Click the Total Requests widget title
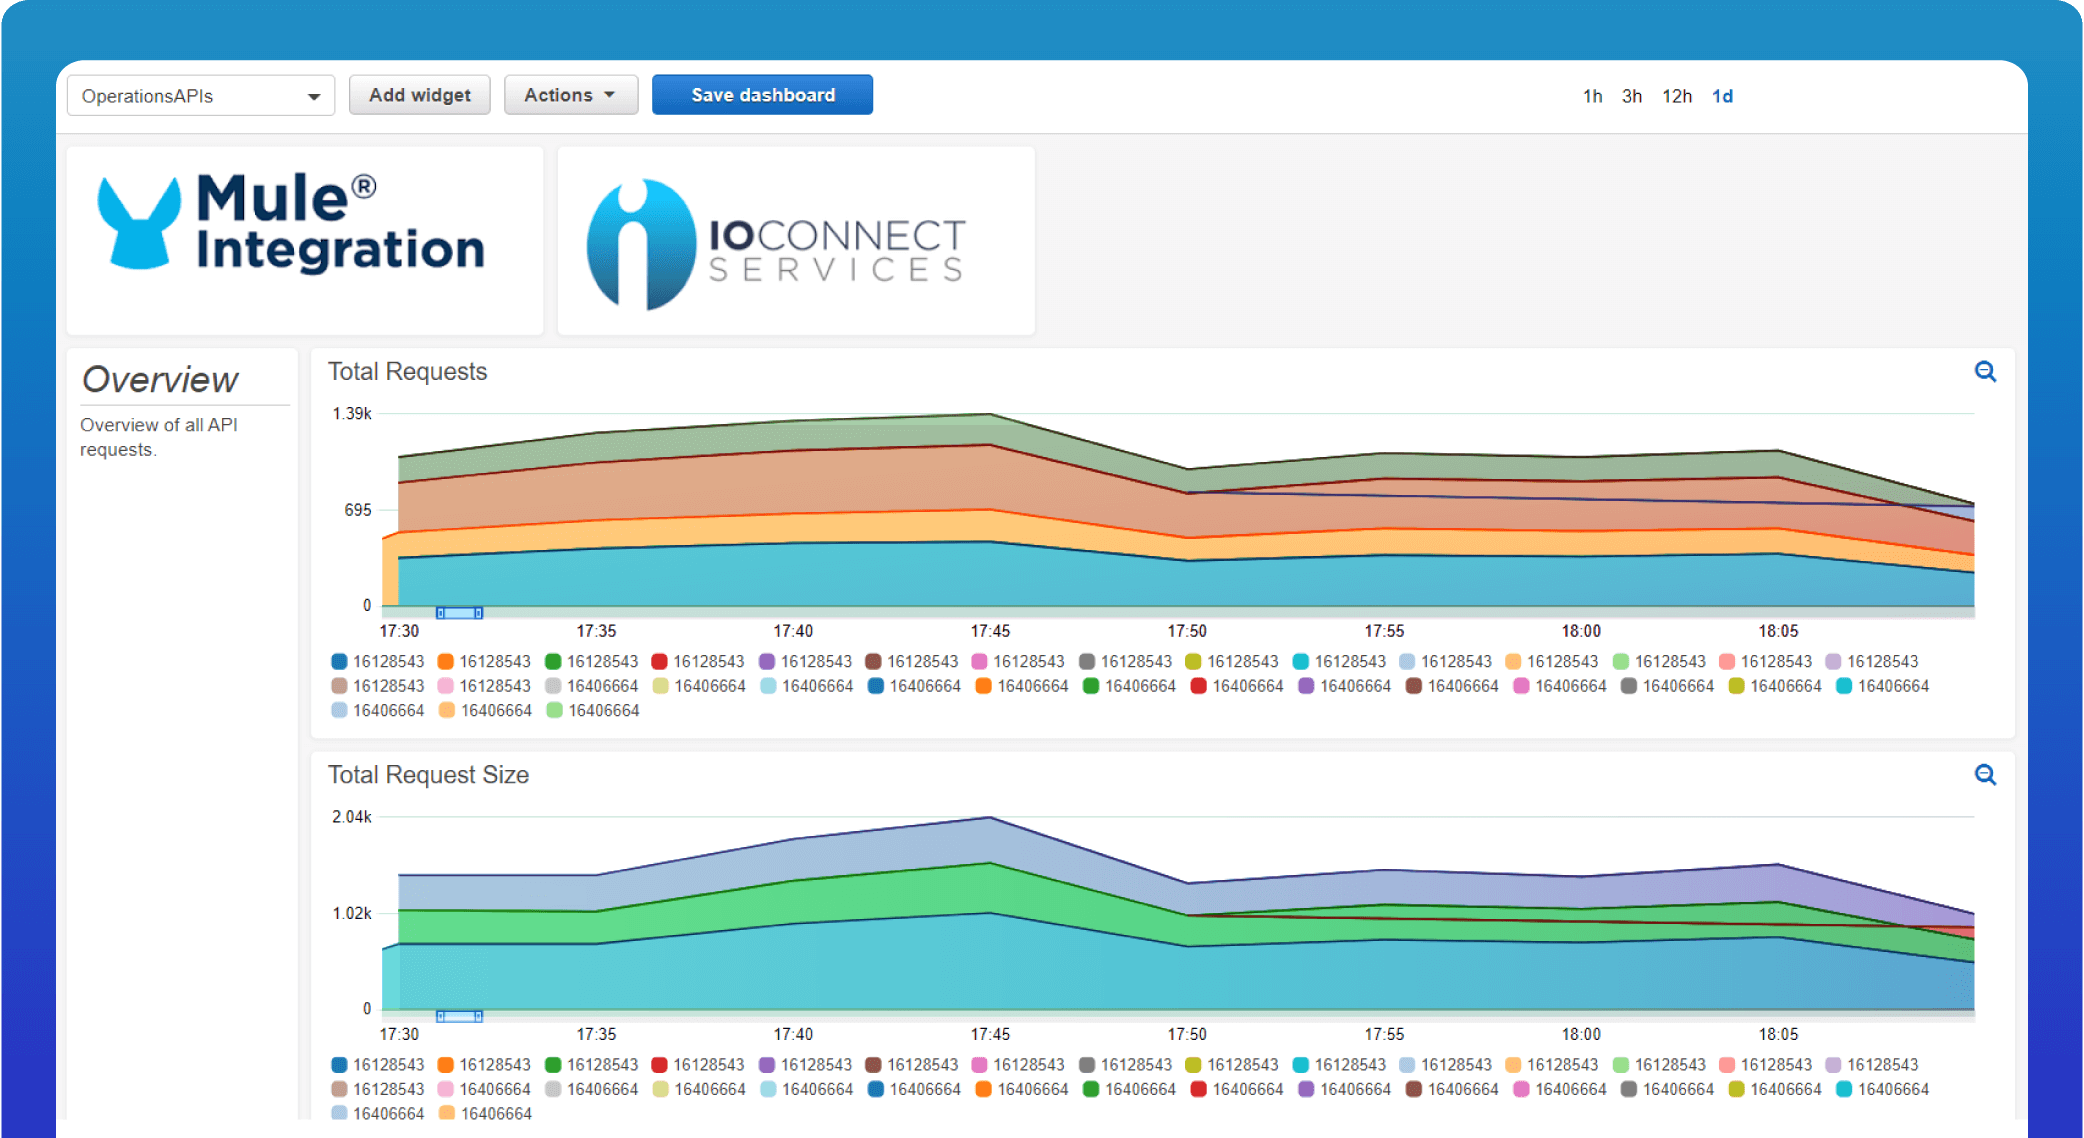The height and width of the screenshot is (1138, 2084). pos(407,372)
